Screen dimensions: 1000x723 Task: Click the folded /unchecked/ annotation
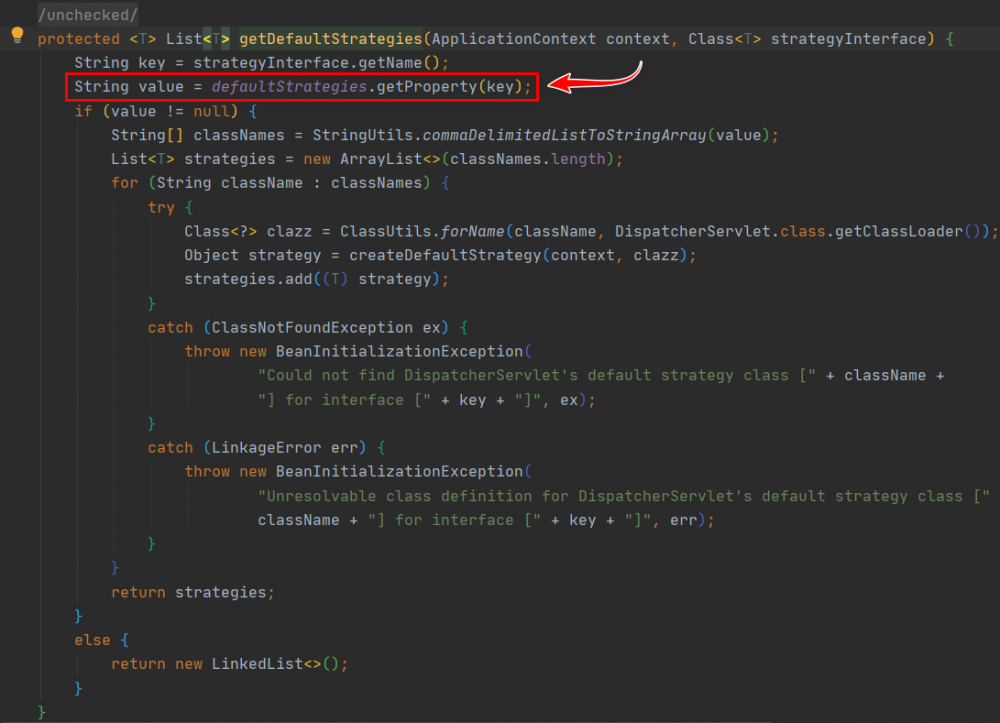click(87, 15)
